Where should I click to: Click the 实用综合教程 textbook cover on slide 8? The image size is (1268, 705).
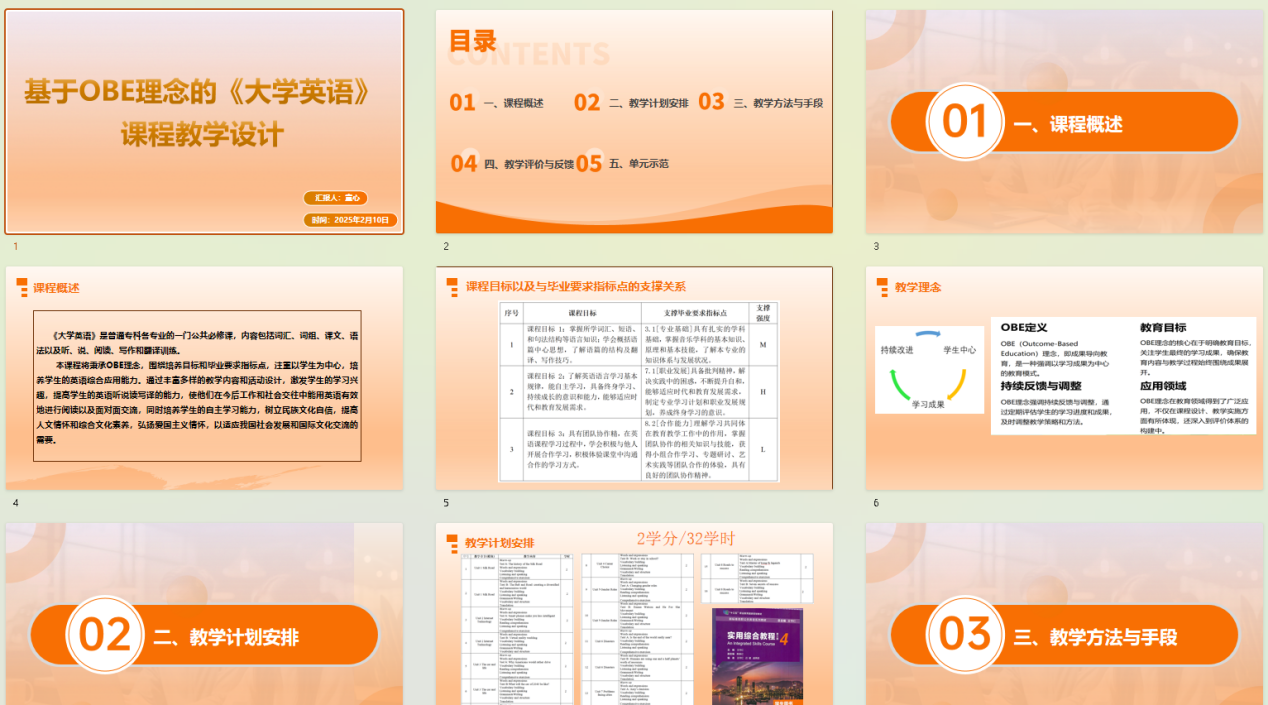click(757, 656)
